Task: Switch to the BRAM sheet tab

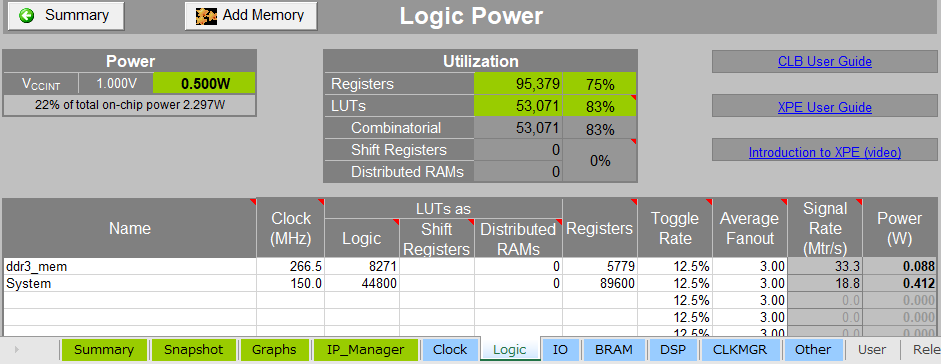Action: [613, 350]
